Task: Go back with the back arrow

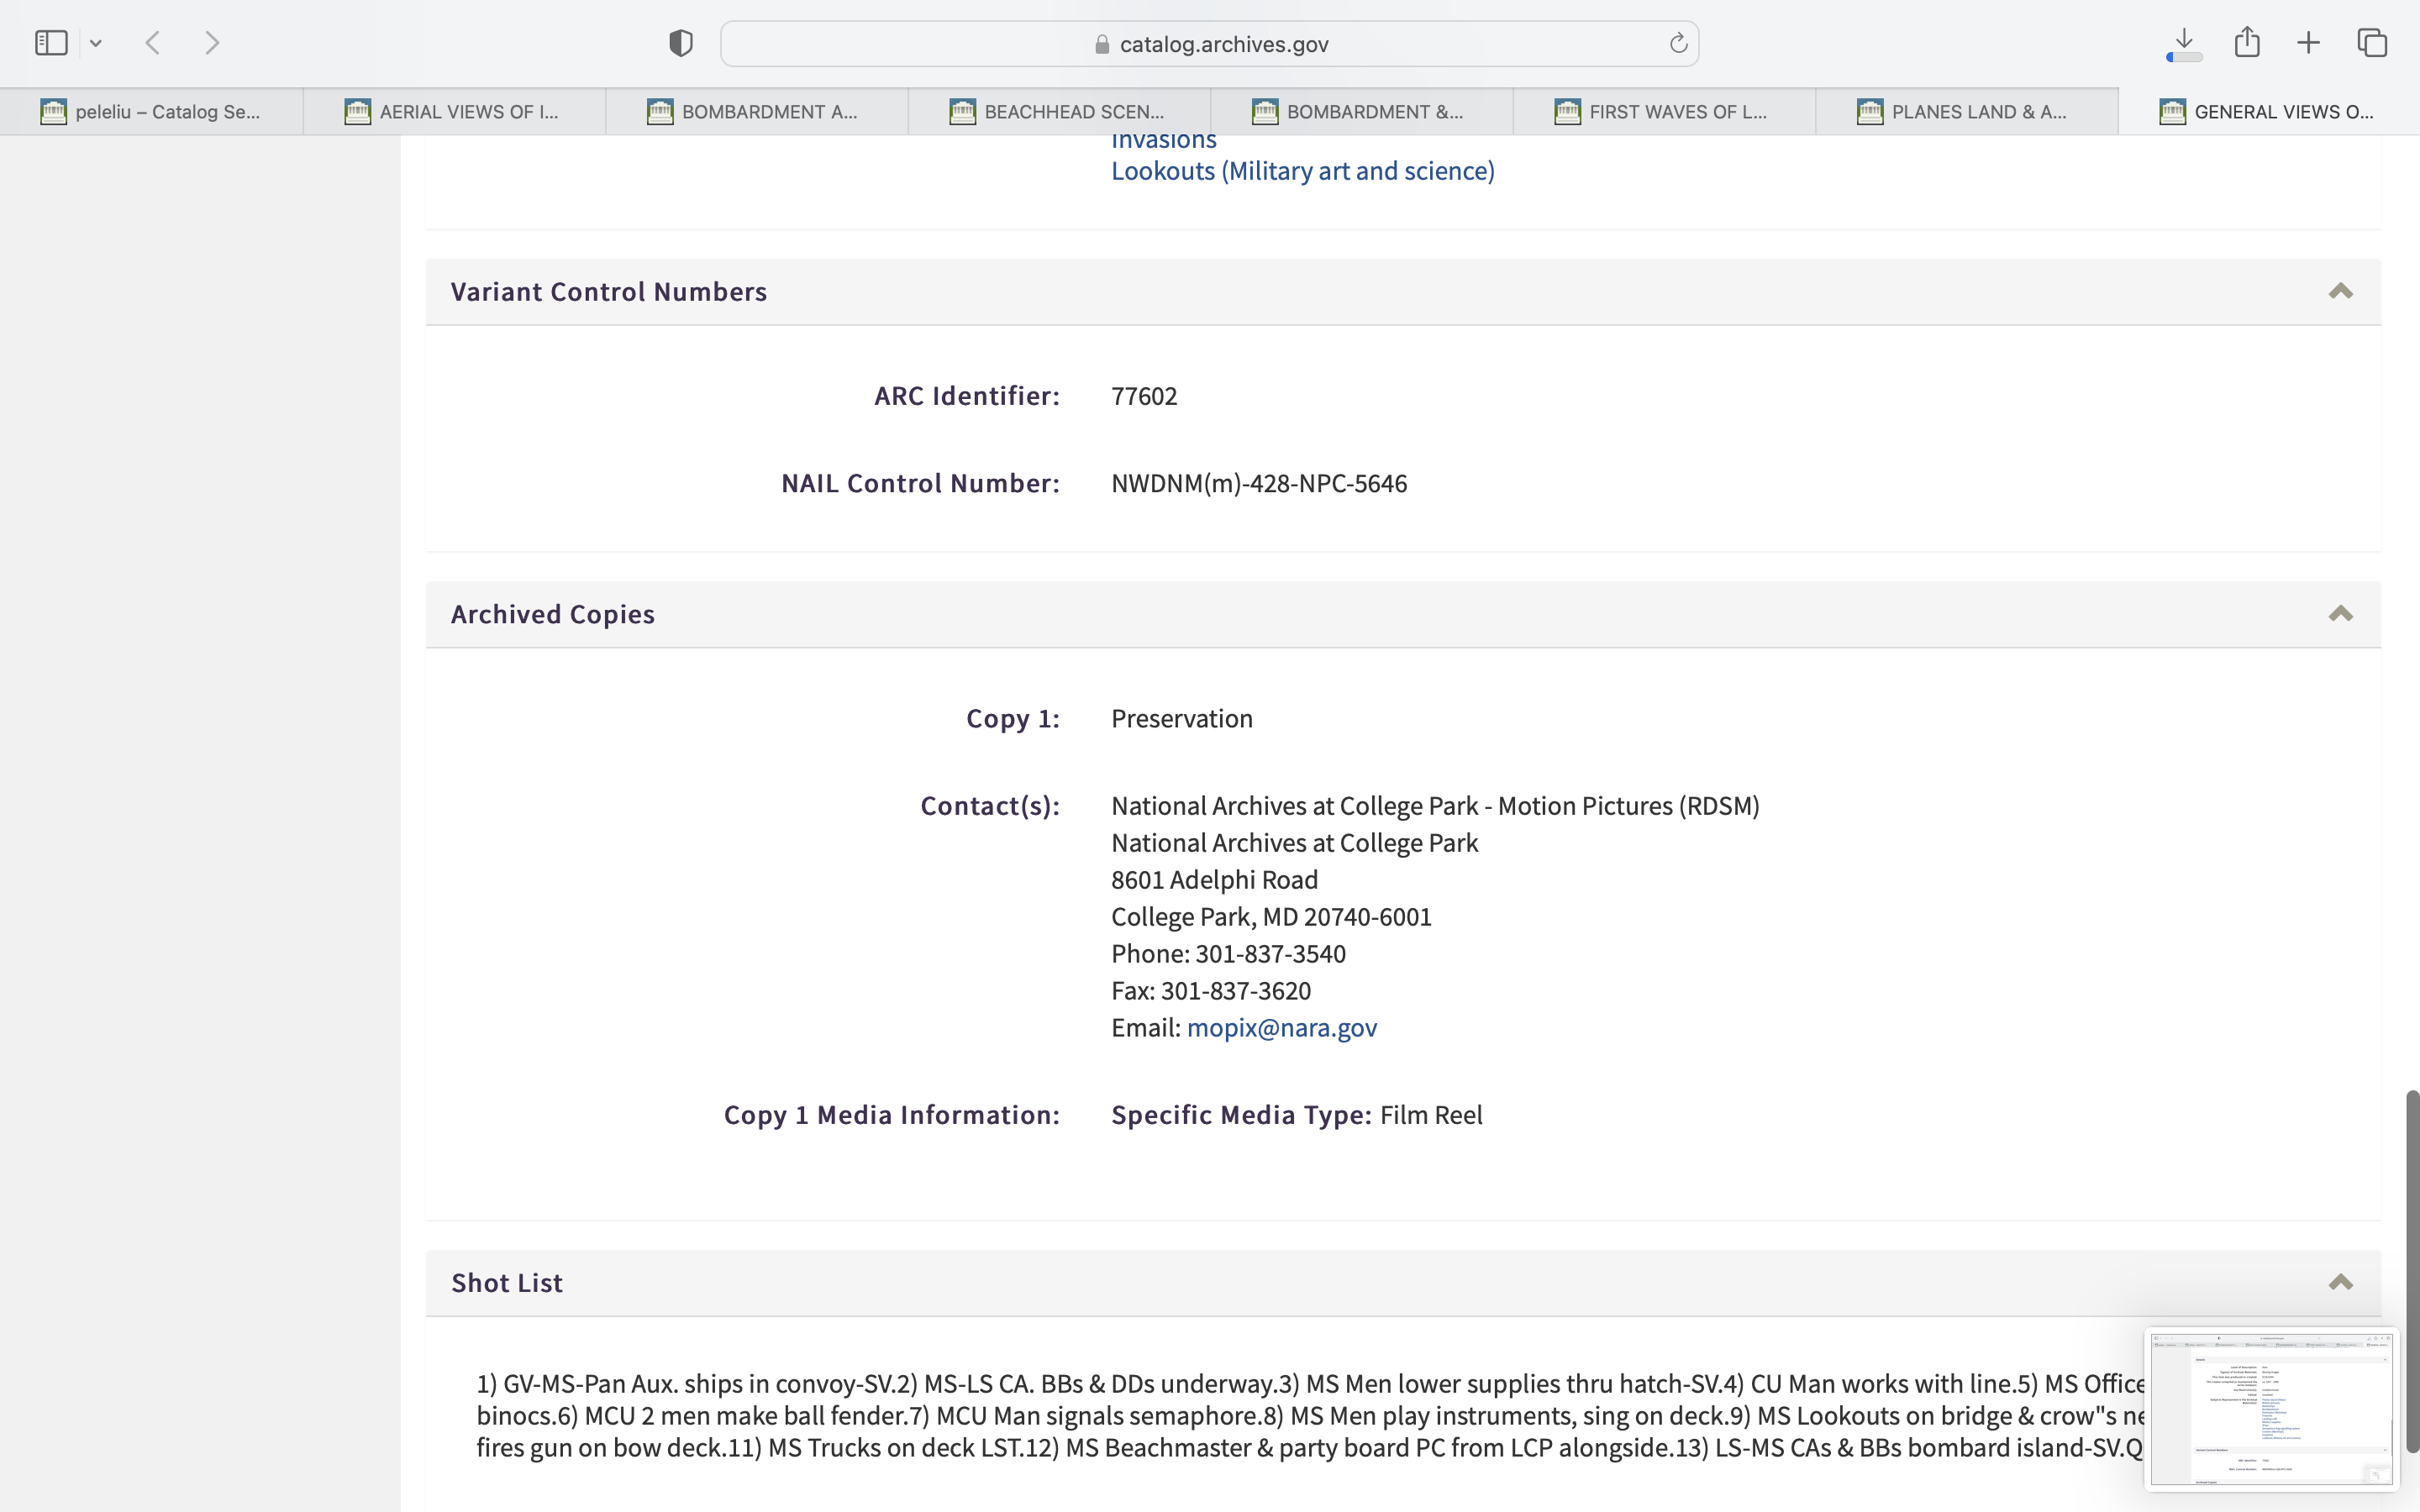Action: pos(153,43)
